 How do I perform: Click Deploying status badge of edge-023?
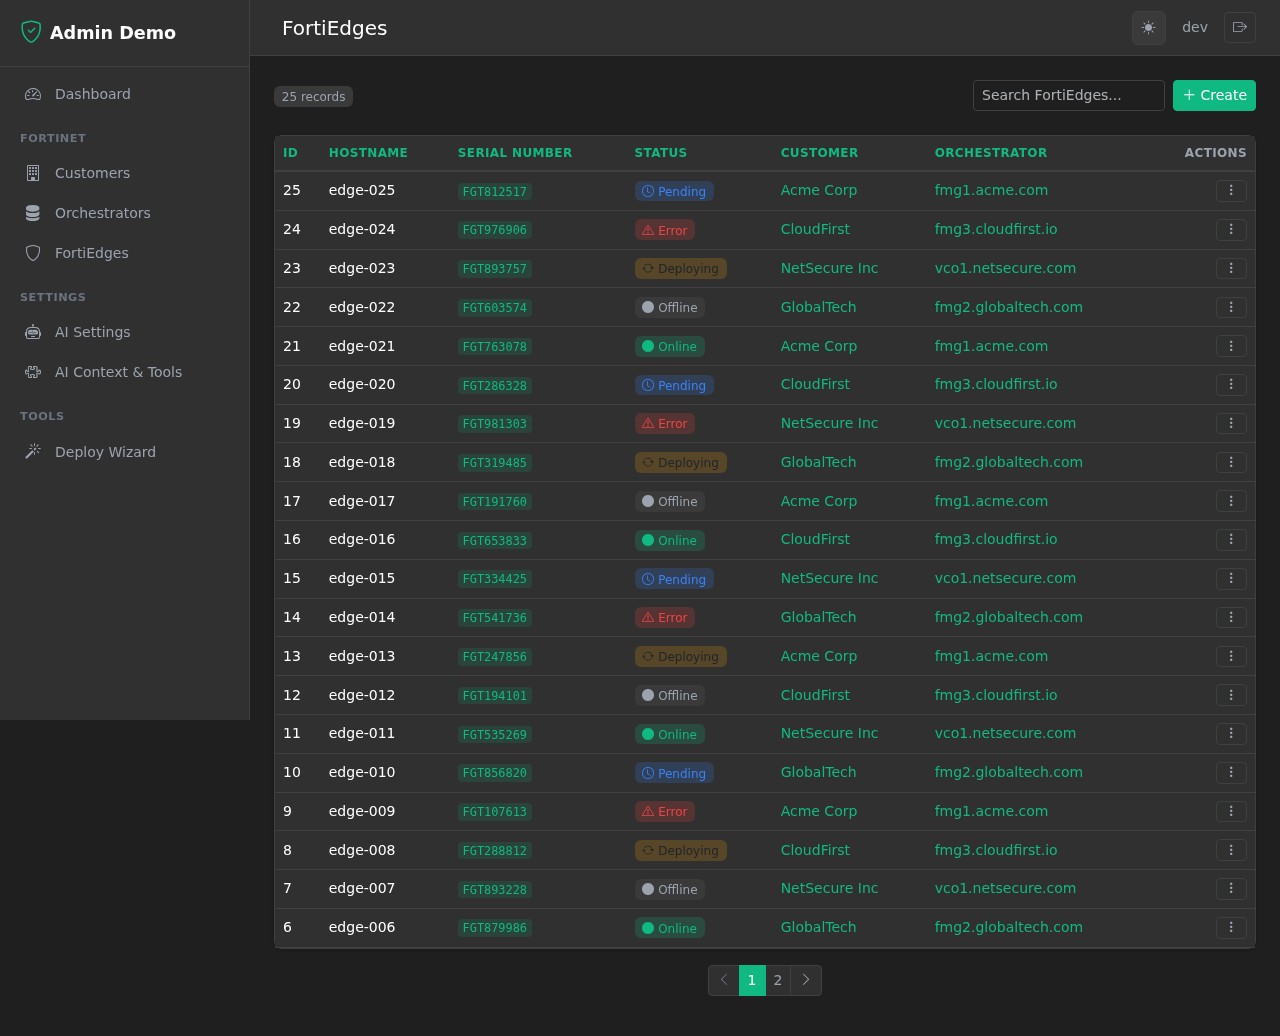pyautogui.click(x=680, y=269)
